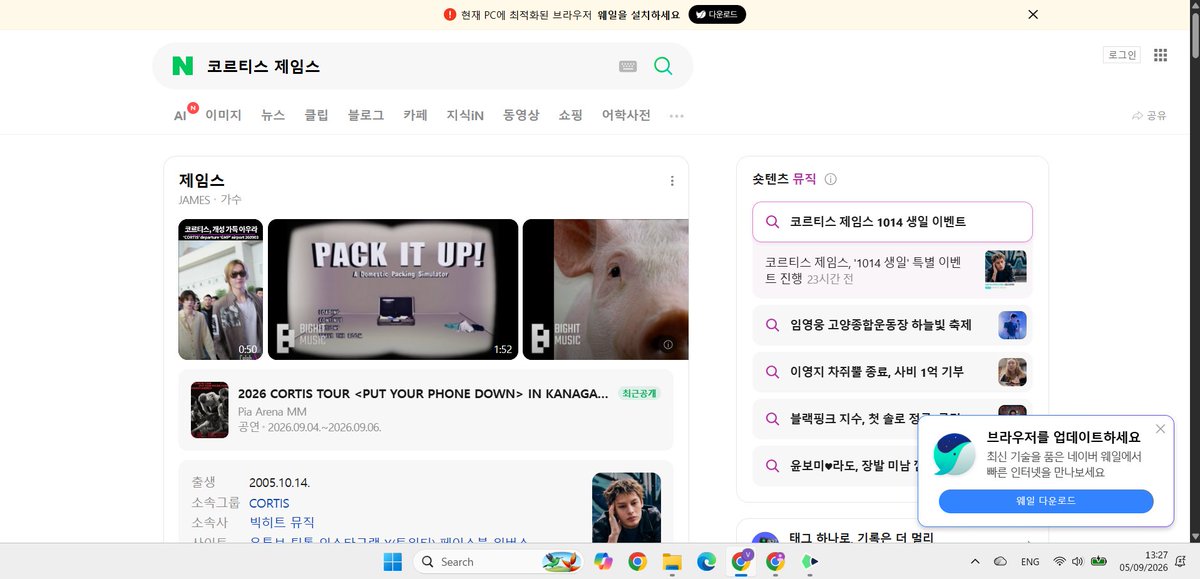Viewport: 1200px width, 579px height.
Task: Switch to the 지식iN tab
Action: pos(465,115)
